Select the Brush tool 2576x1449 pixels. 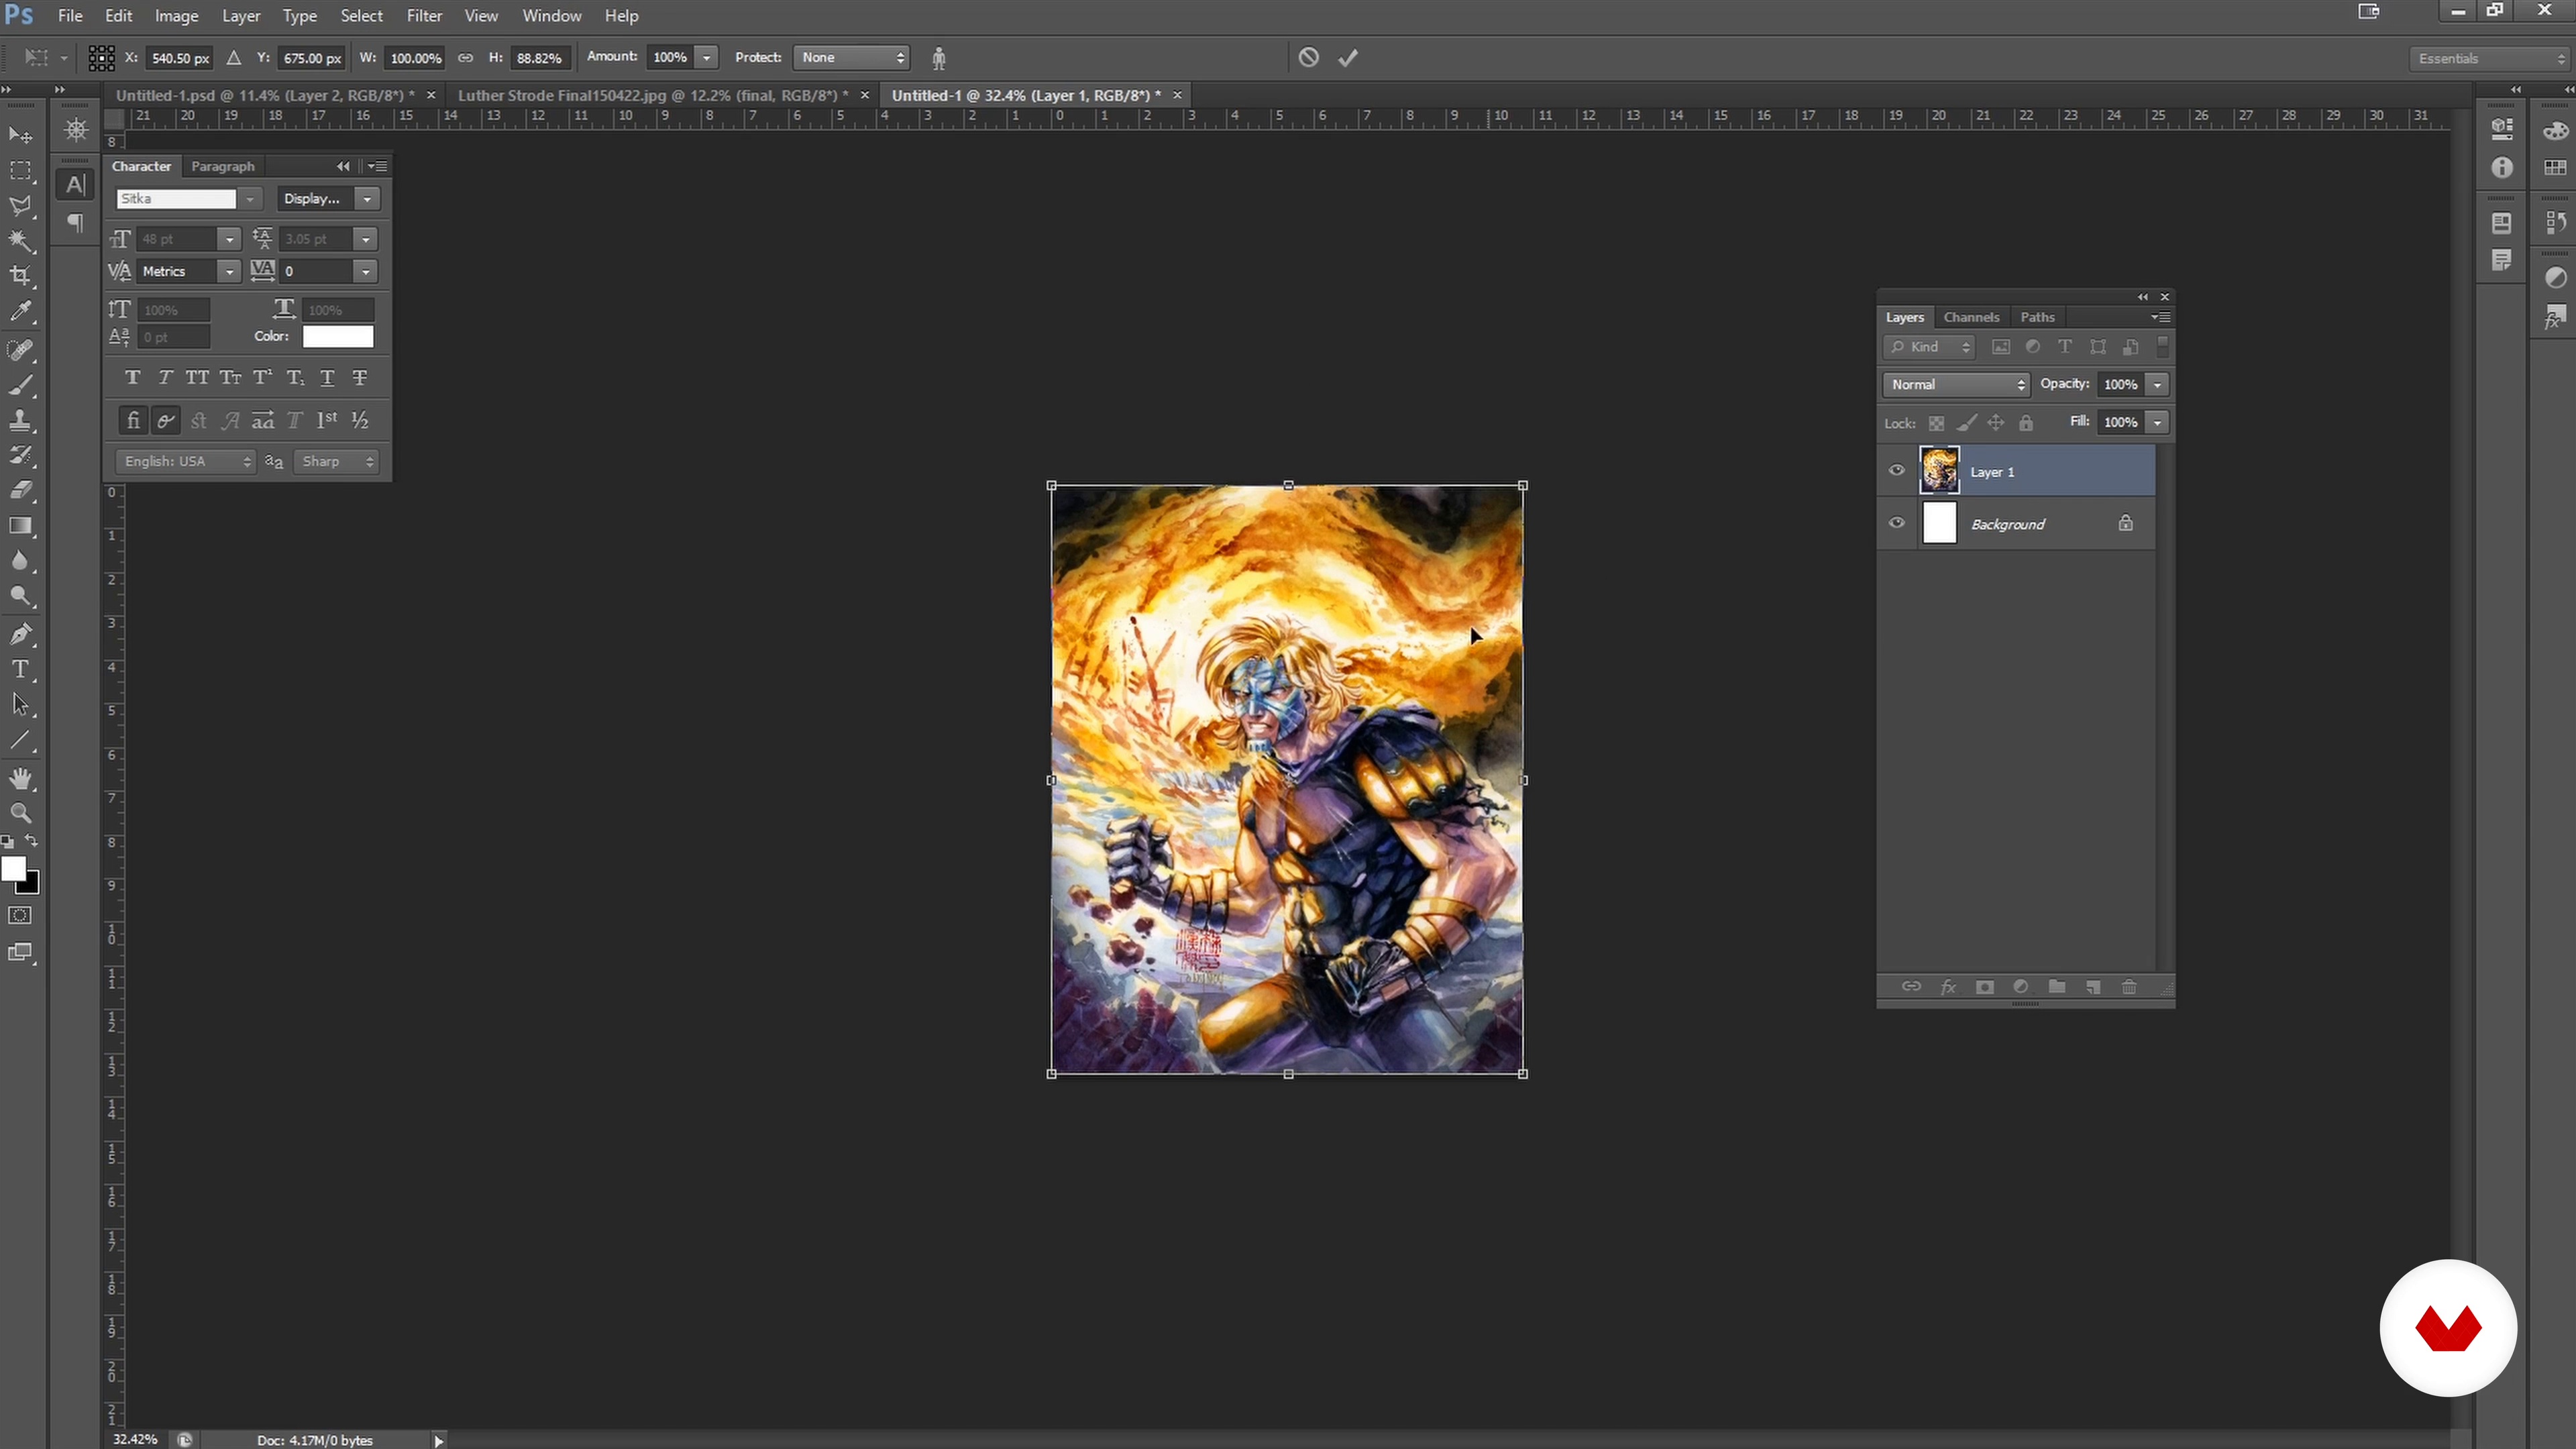point(20,385)
